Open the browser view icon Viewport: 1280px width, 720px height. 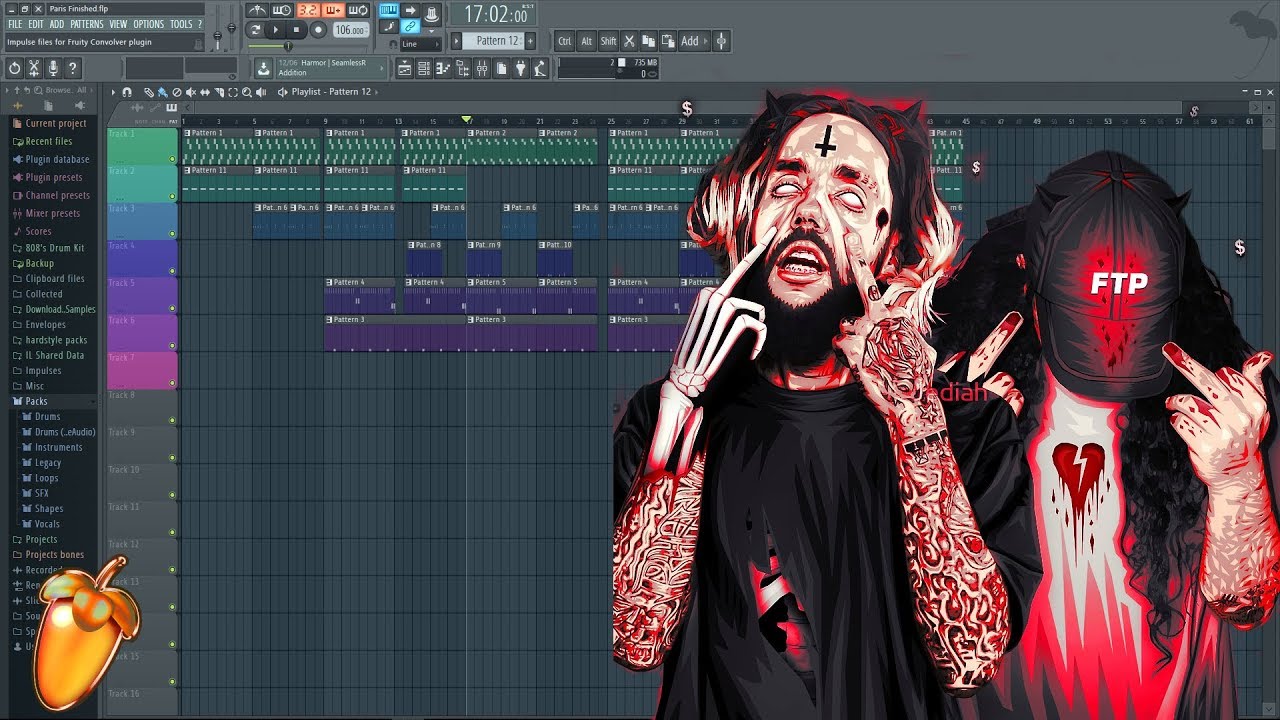(x=462, y=68)
